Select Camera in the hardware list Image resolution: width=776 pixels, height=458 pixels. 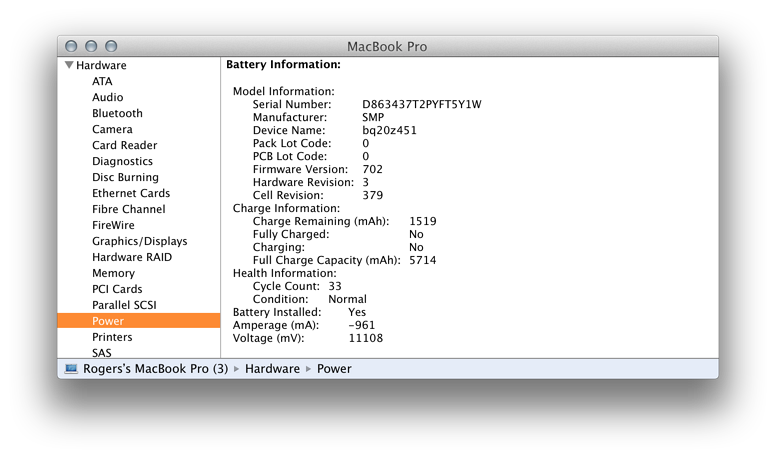point(112,129)
